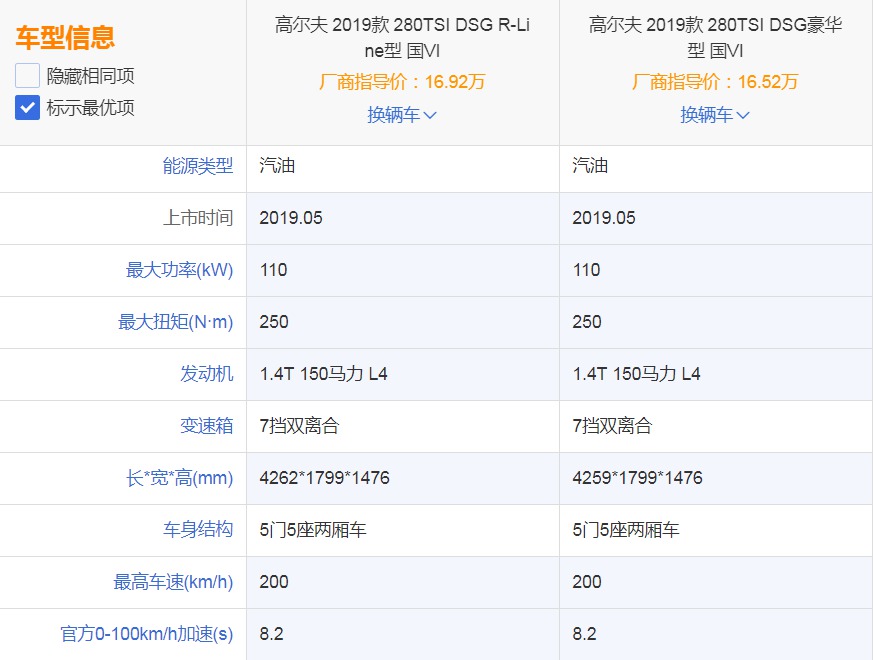Click the 16.52万 manufacturer guide price

(x=715, y=82)
